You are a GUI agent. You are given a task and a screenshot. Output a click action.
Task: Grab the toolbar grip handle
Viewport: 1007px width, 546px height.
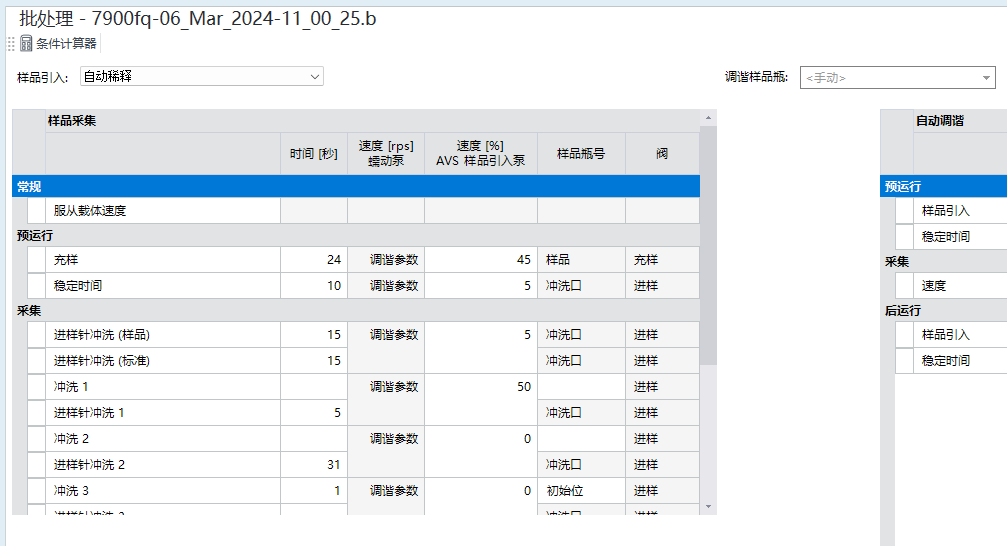click(x=11, y=44)
